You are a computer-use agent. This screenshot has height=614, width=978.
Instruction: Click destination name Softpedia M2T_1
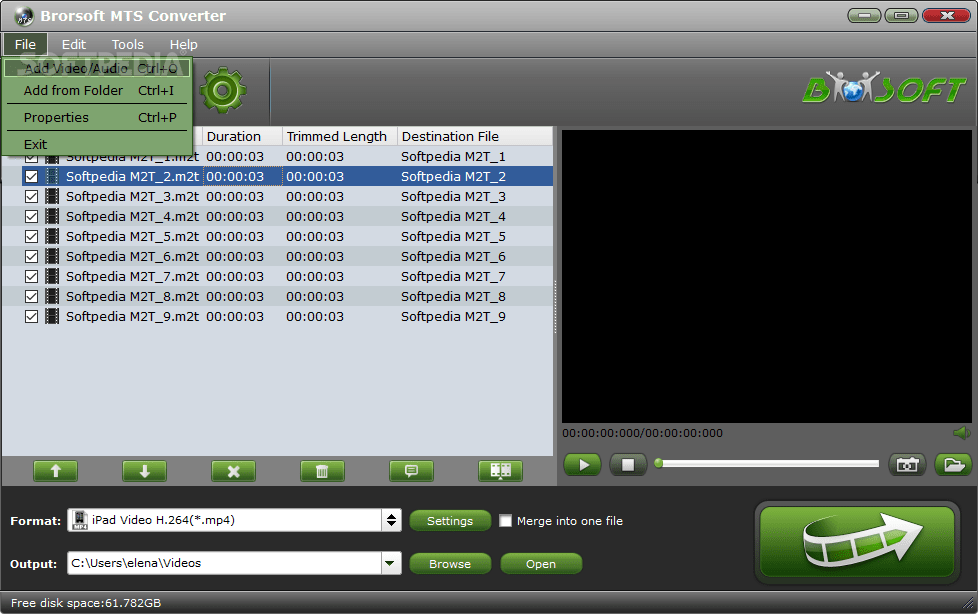coord(453,157)
